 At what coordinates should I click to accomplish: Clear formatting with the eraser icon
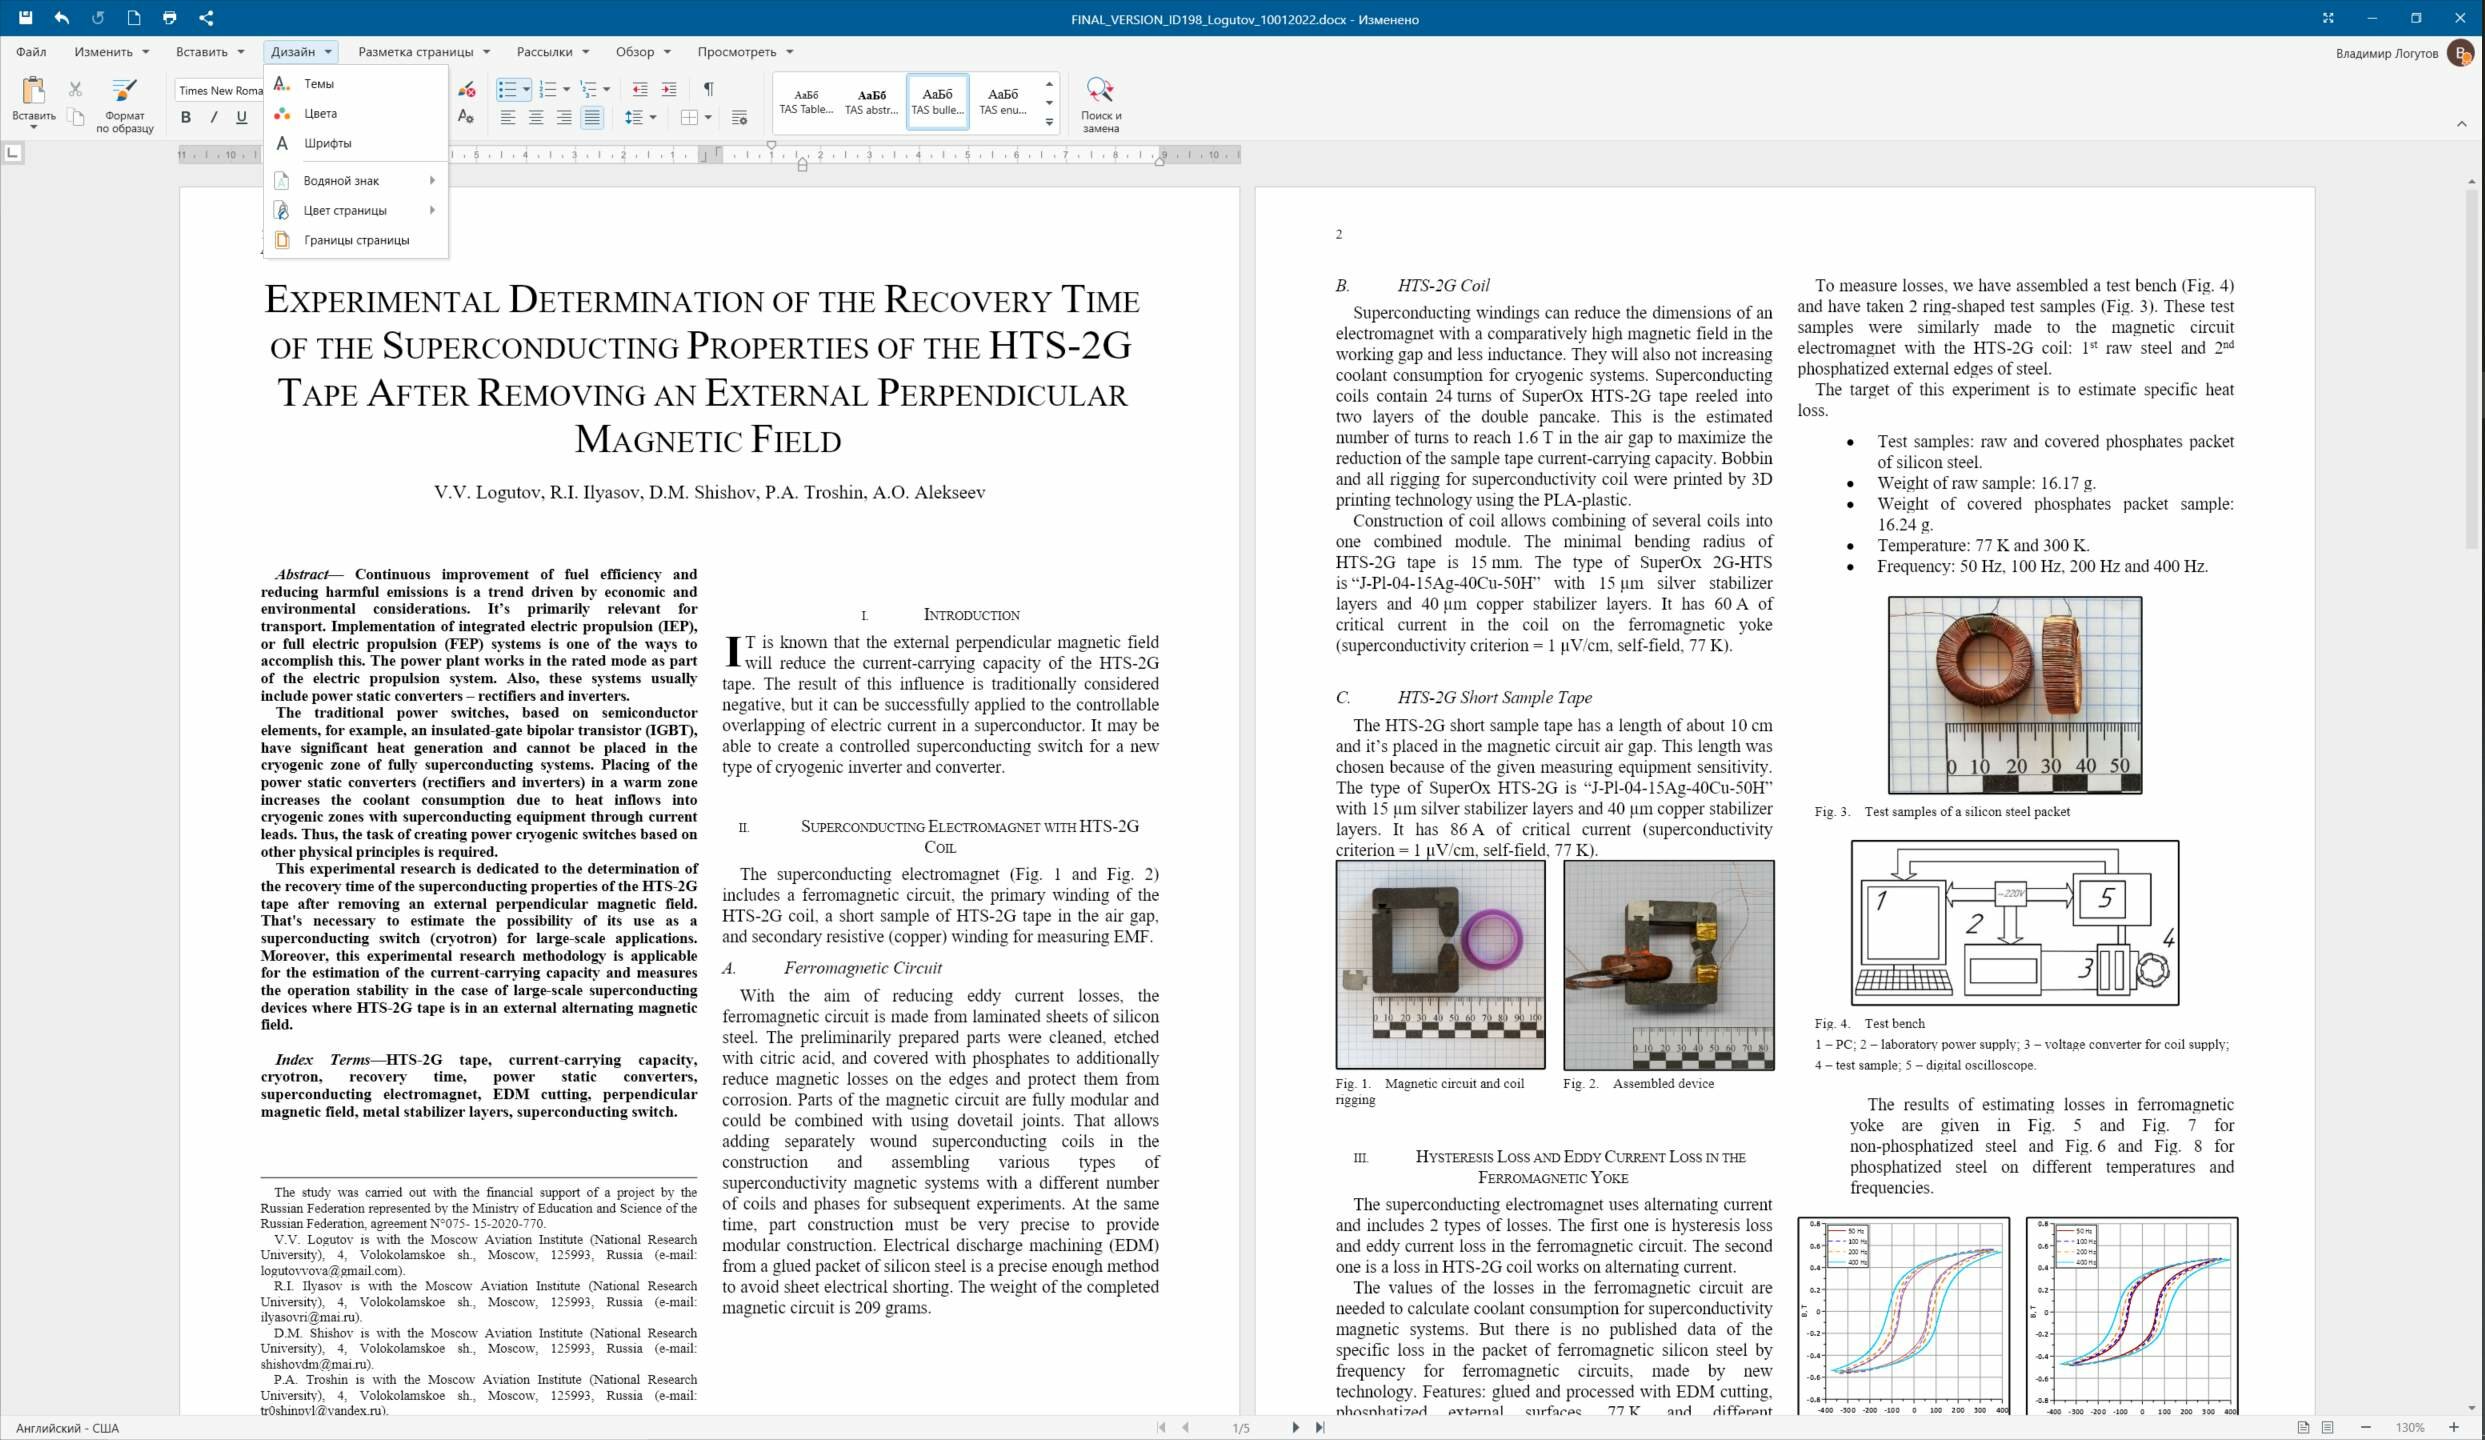point(466,89)
